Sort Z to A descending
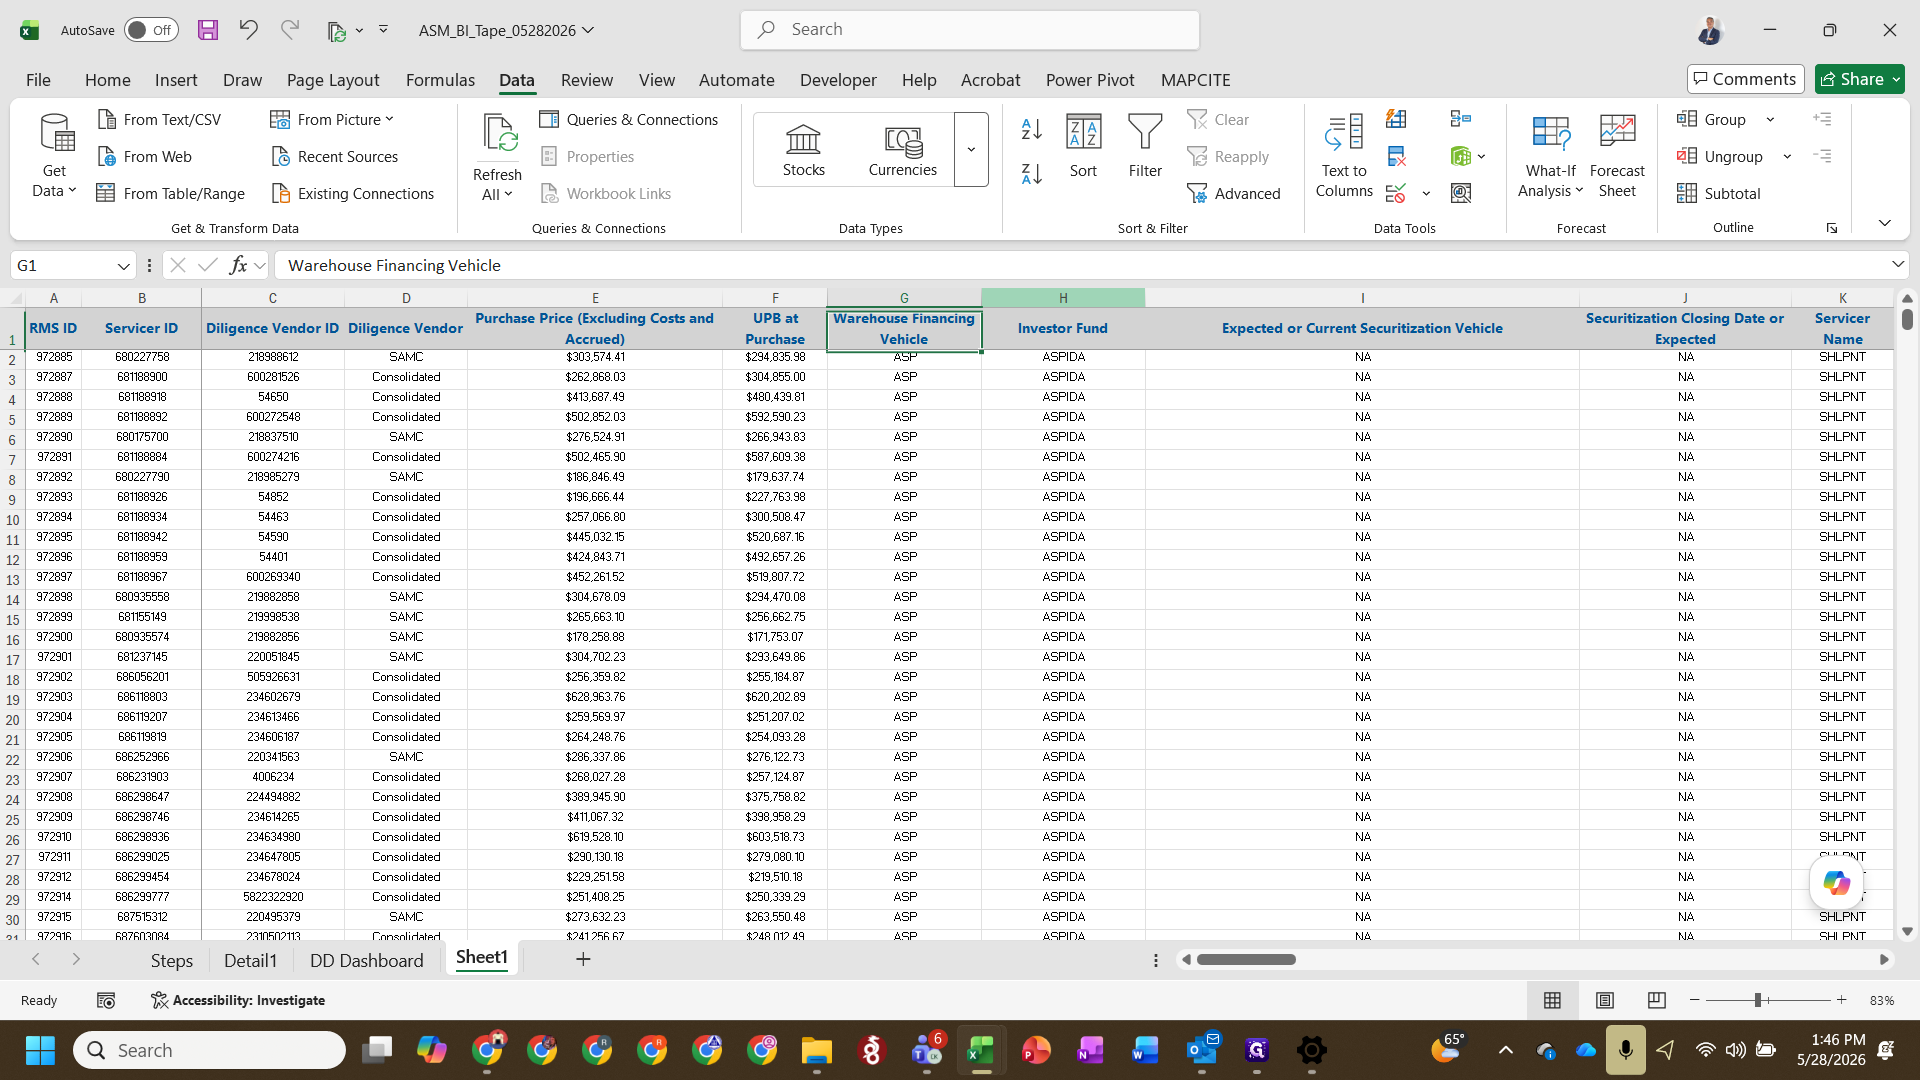Viewport: 1920px width, 1080px height. click(x=1032, y=173)
